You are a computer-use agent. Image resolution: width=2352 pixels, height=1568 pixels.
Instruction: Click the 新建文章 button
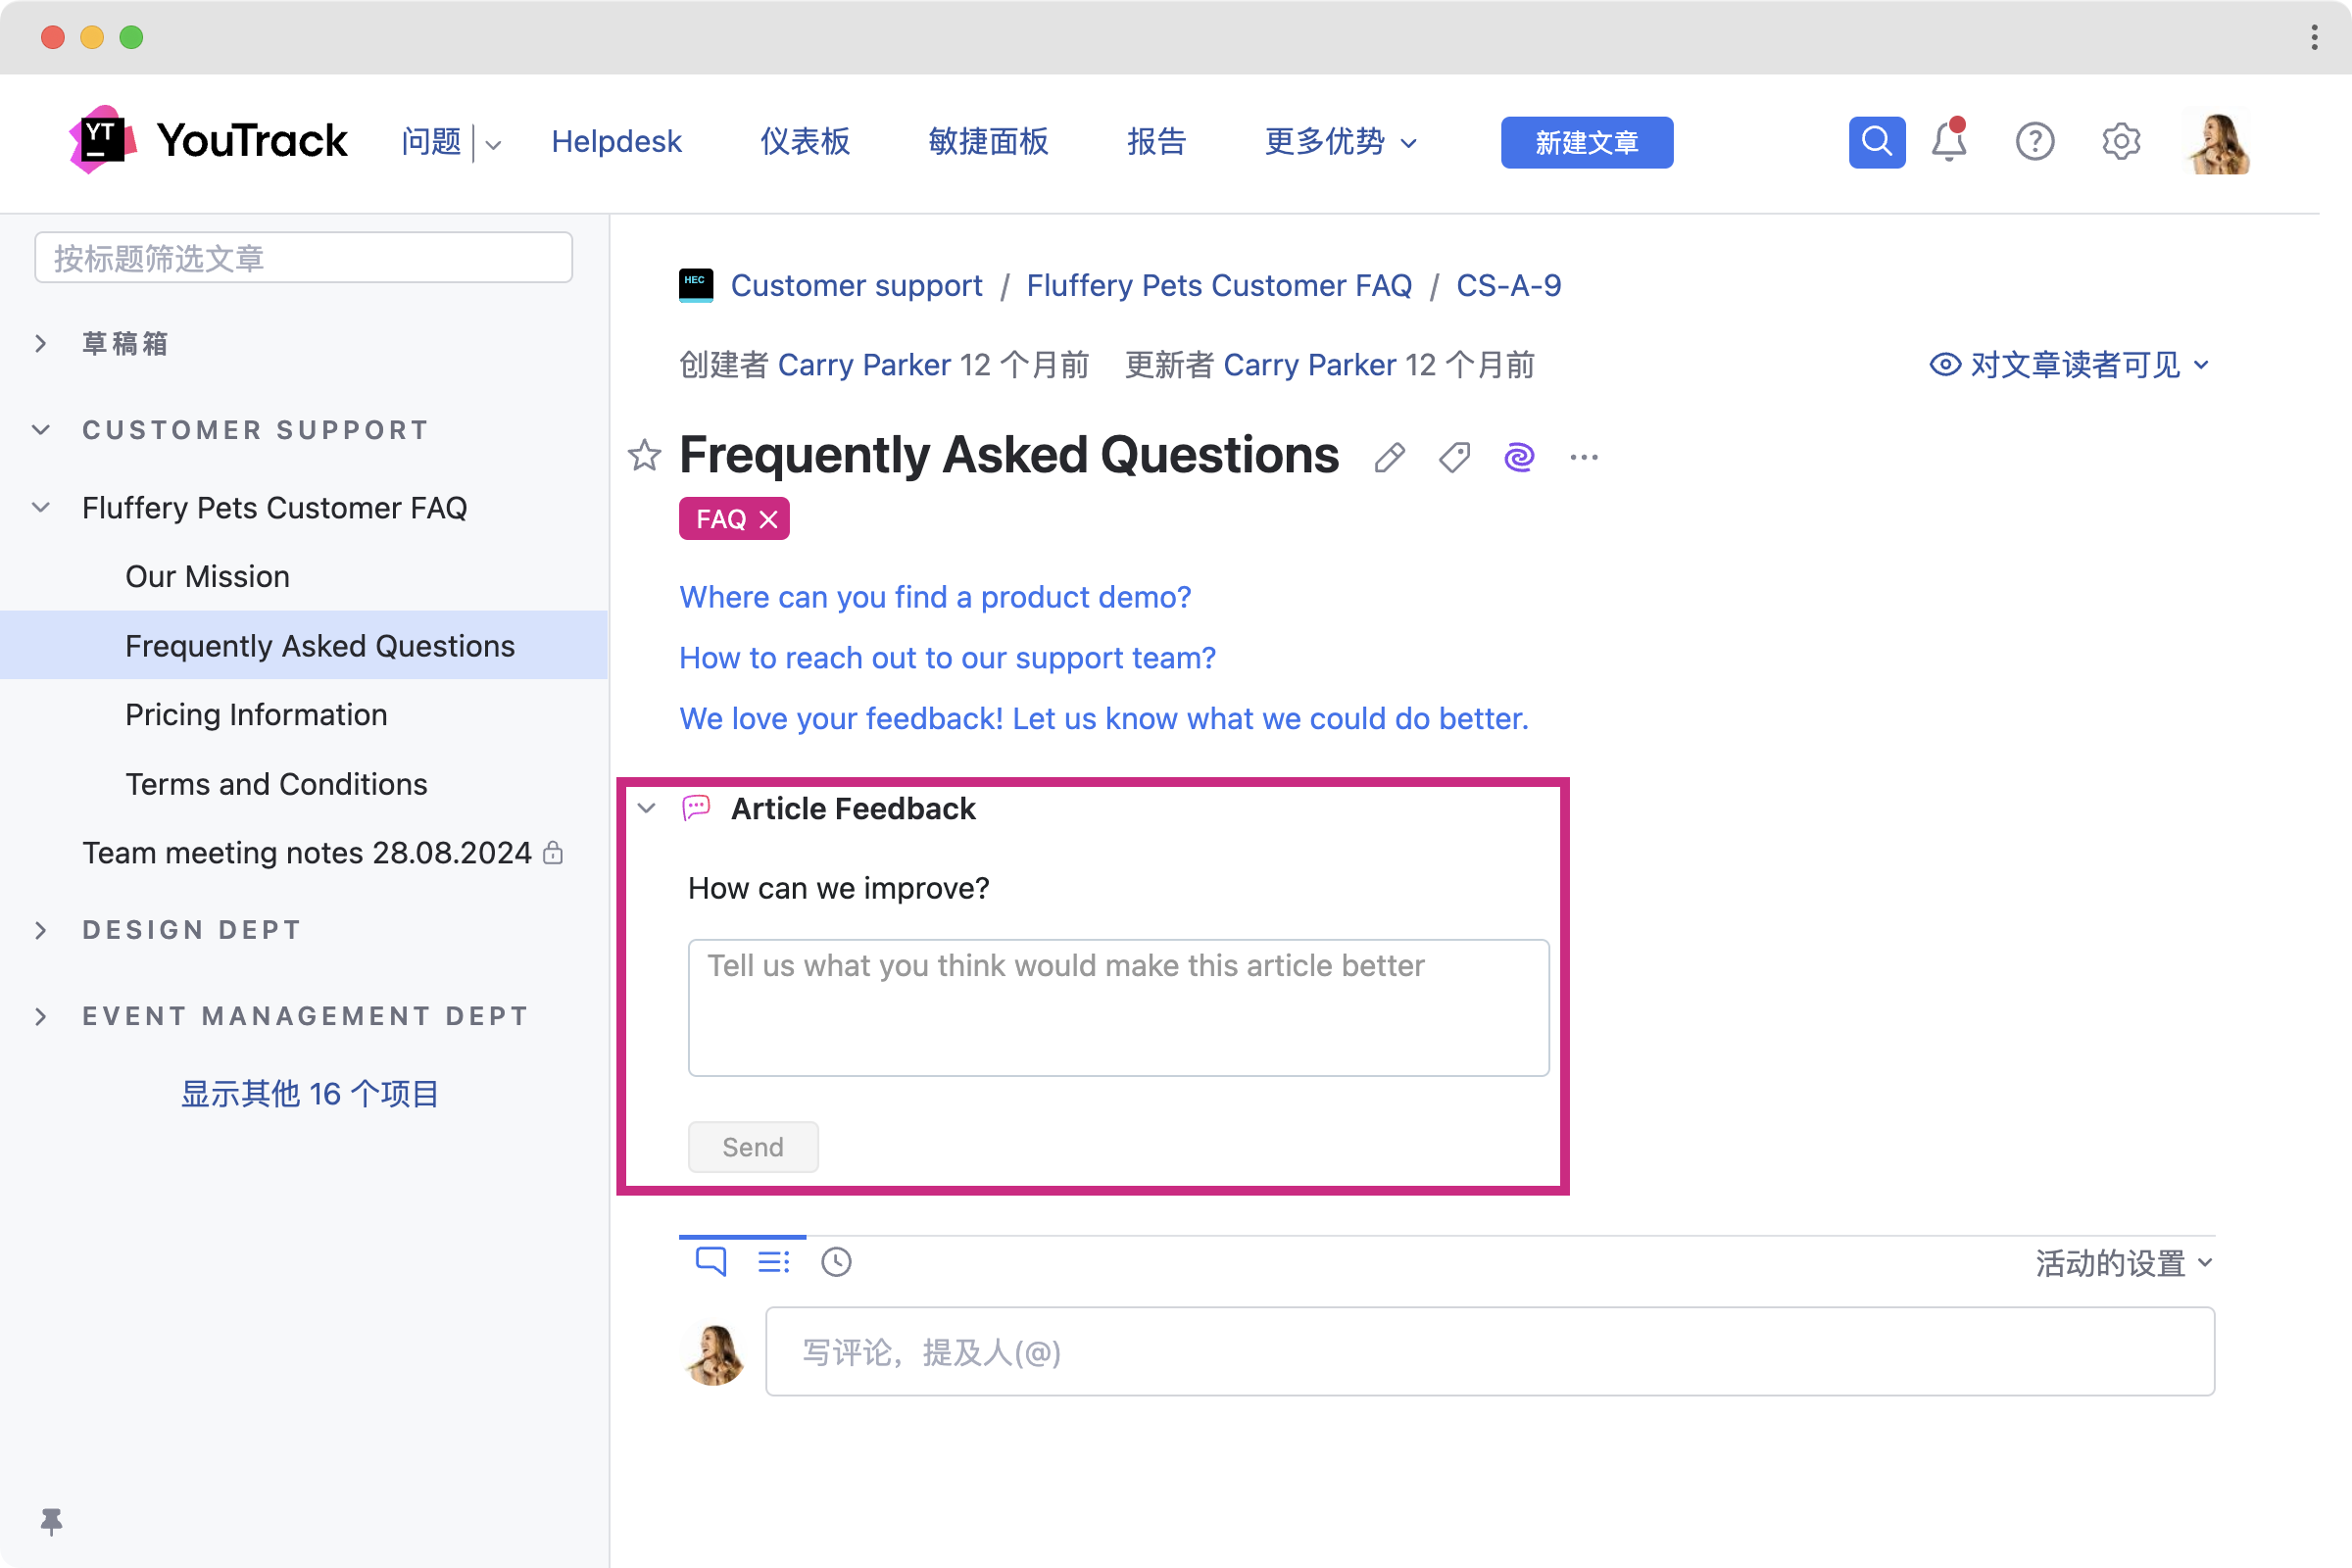pyautogui.click(x=1586, y=142)
